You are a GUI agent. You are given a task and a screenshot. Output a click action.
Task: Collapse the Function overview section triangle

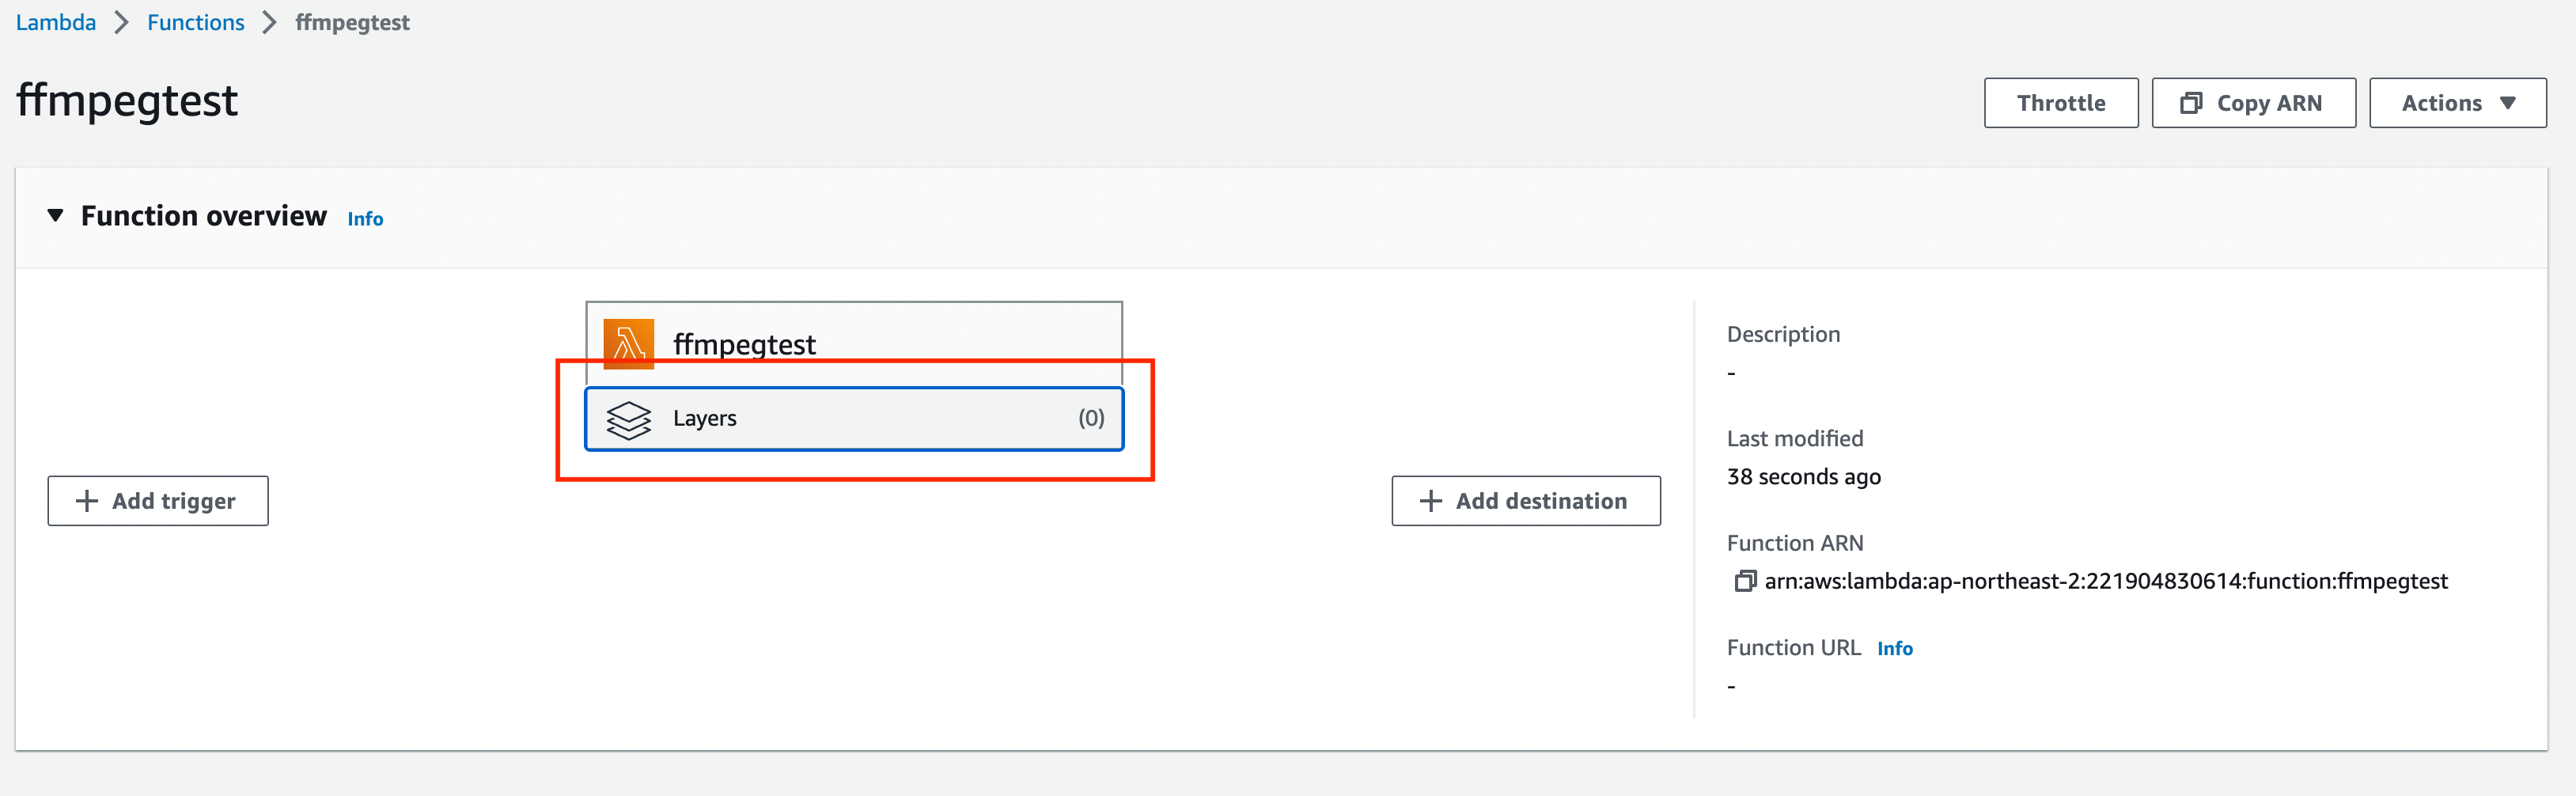[56, 215]
